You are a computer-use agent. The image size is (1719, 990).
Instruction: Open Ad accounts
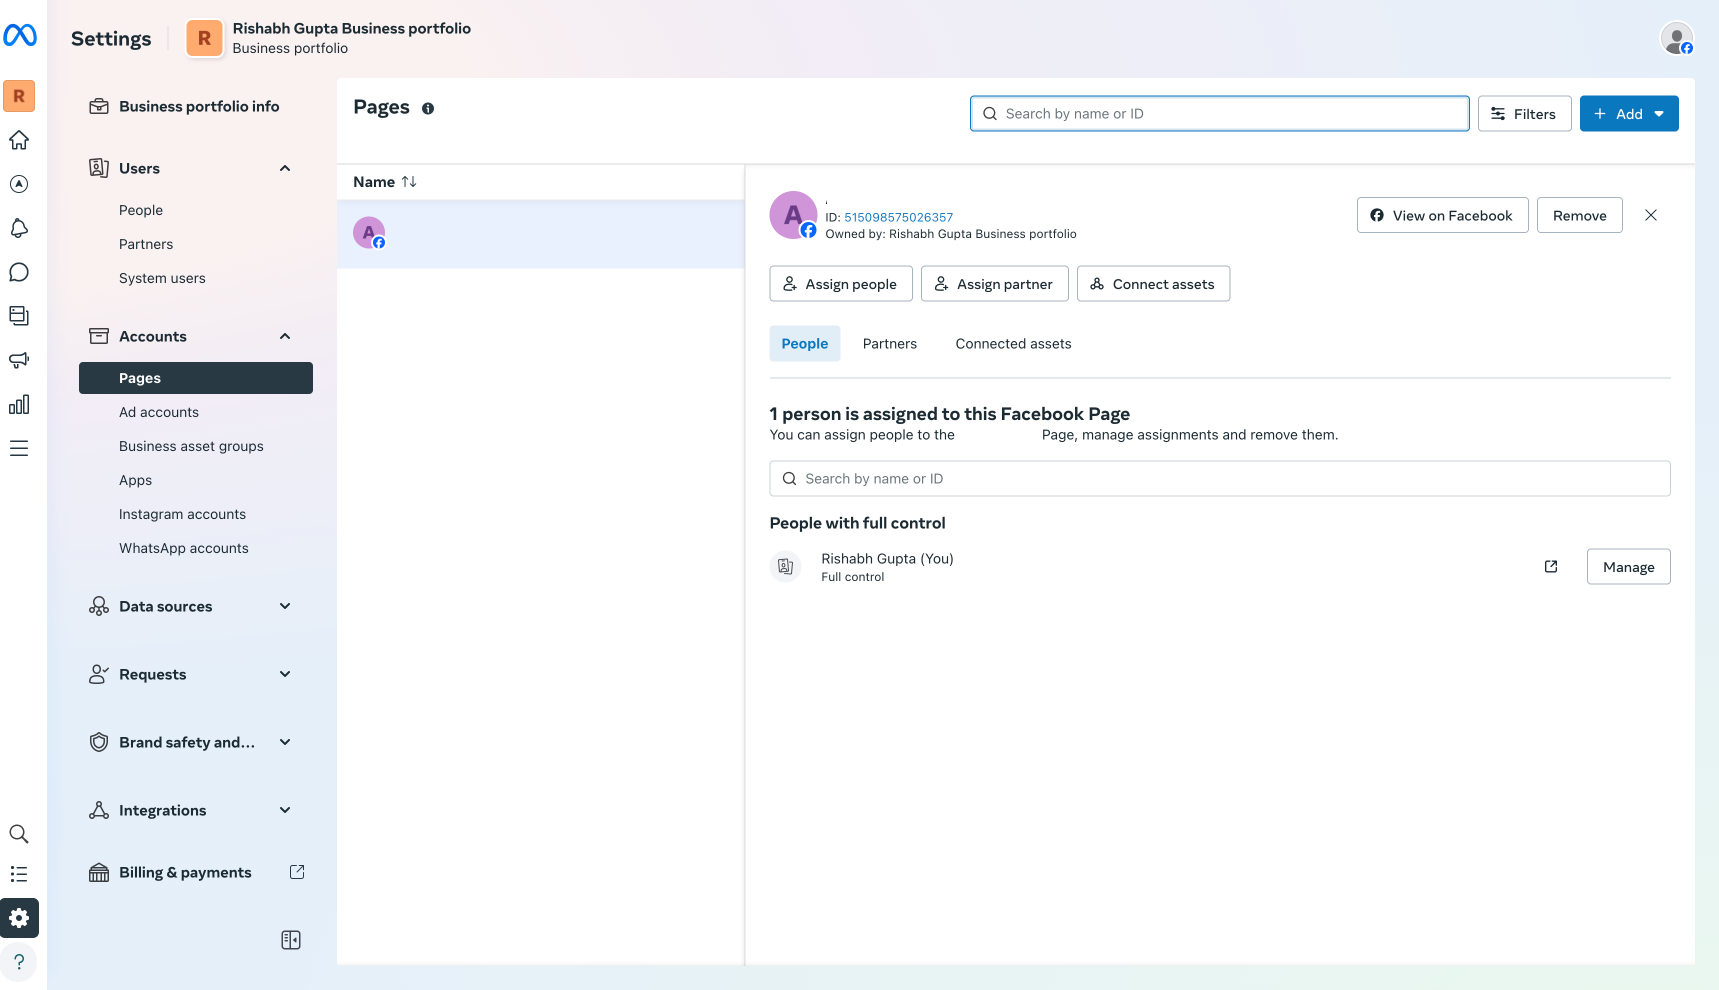159,412
